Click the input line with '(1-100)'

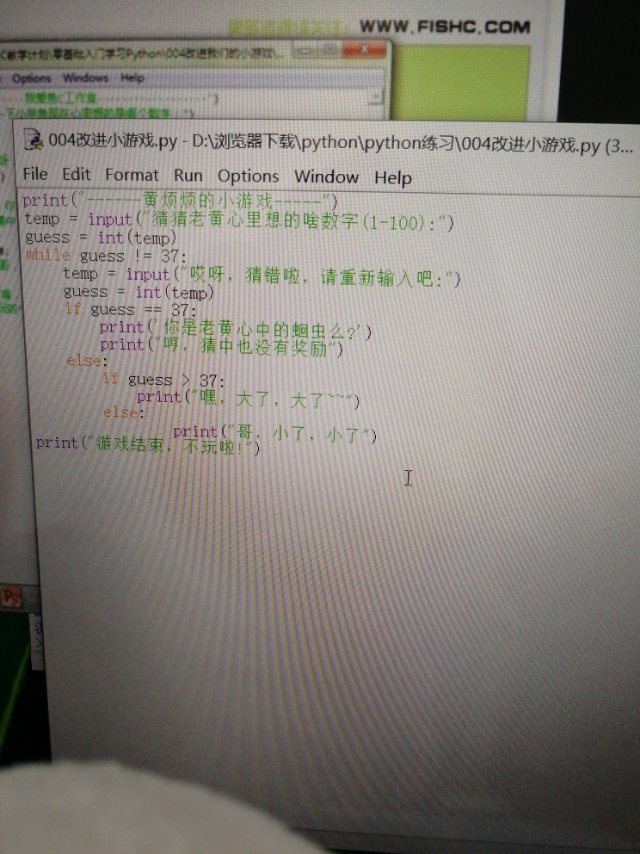click(239, 221)
